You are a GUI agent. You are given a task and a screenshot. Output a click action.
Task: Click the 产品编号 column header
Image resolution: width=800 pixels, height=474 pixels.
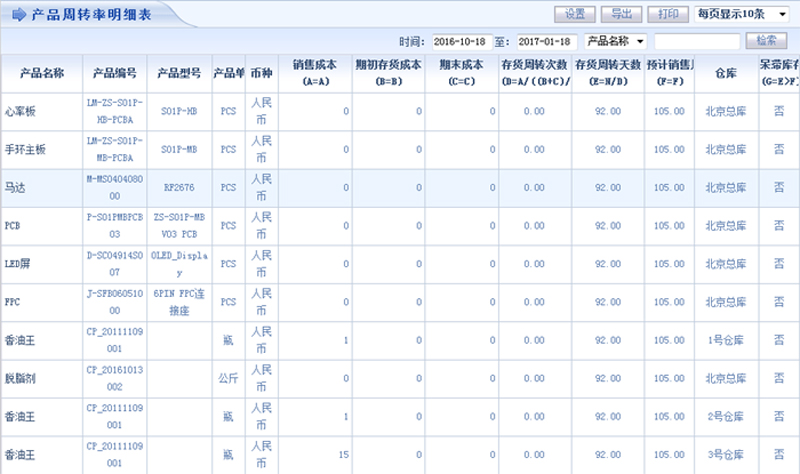(113, 73)
